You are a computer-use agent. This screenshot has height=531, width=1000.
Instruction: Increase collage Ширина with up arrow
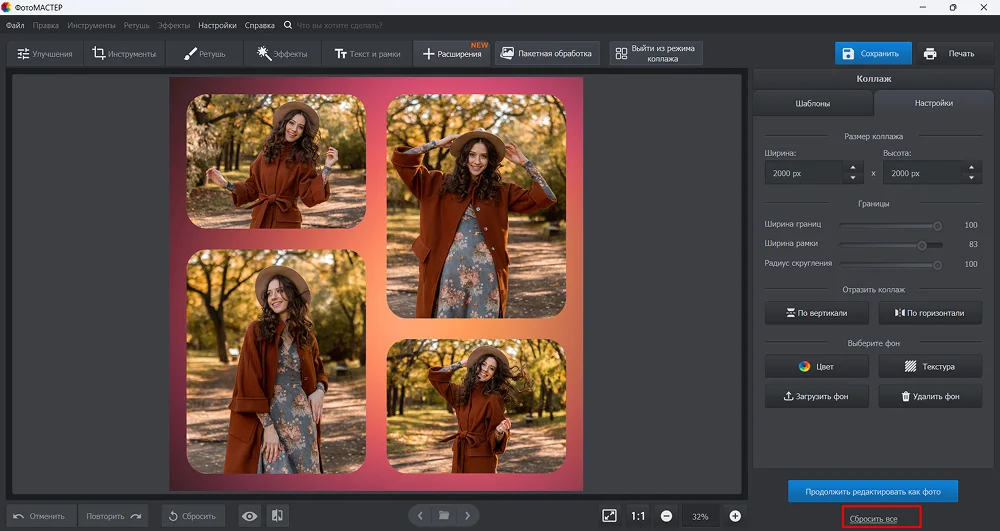pyautogui.click(x=853, y=168)
